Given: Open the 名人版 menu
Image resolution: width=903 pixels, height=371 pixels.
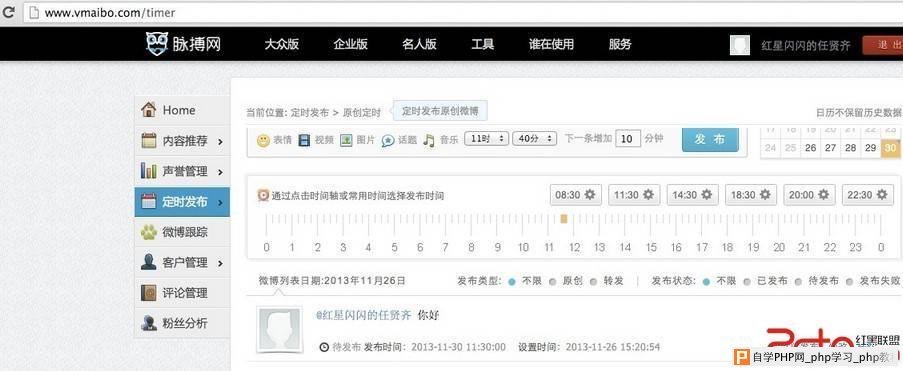Looking at the screenshot, I should [x=419, y=44].
